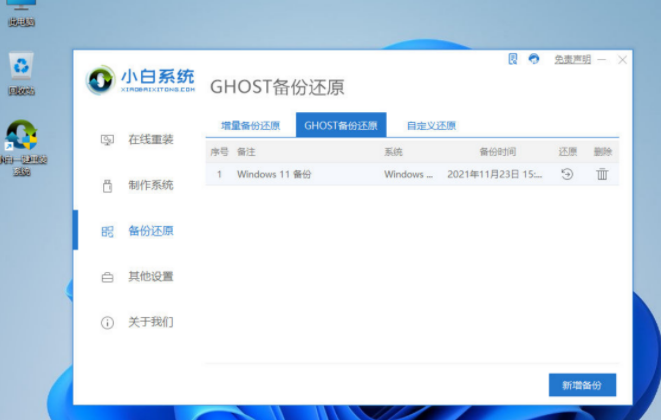This screenshot has width=661, height=420.
Task: Open the 此电脑 desktop icon
Action: [20, 13]
